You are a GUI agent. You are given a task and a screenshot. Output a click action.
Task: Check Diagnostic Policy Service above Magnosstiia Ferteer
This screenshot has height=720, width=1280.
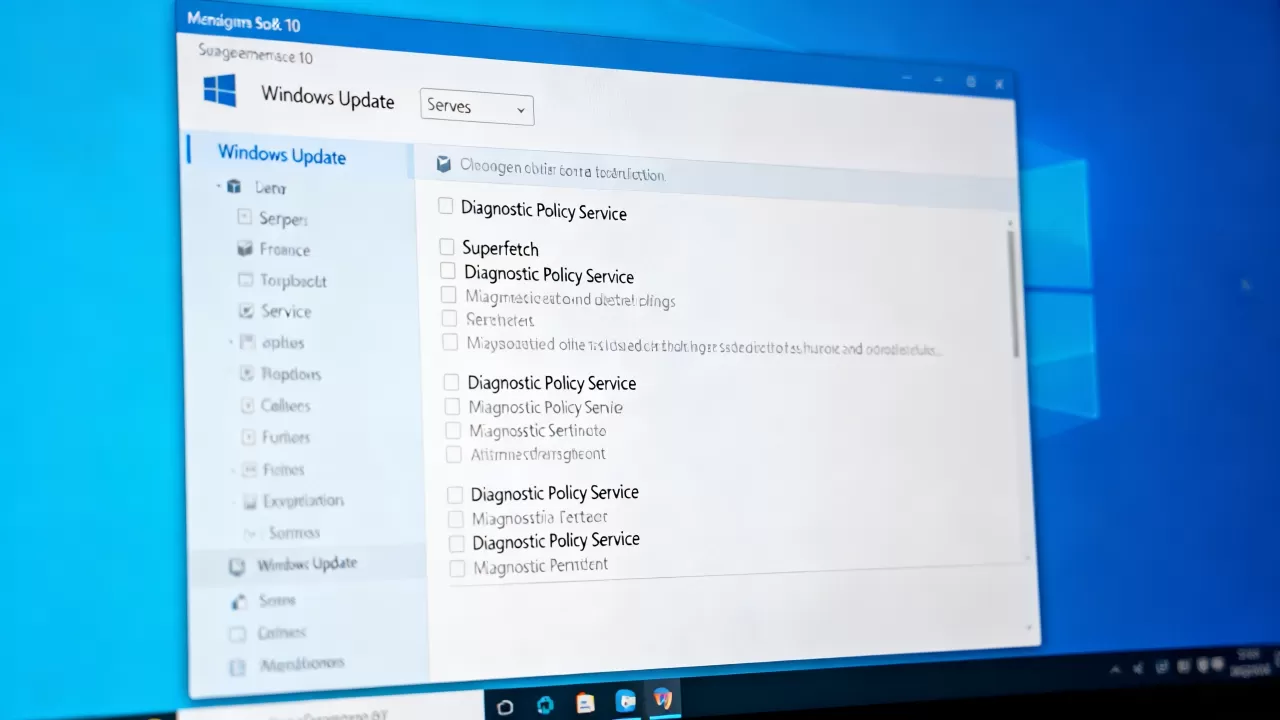click(455, 495)
